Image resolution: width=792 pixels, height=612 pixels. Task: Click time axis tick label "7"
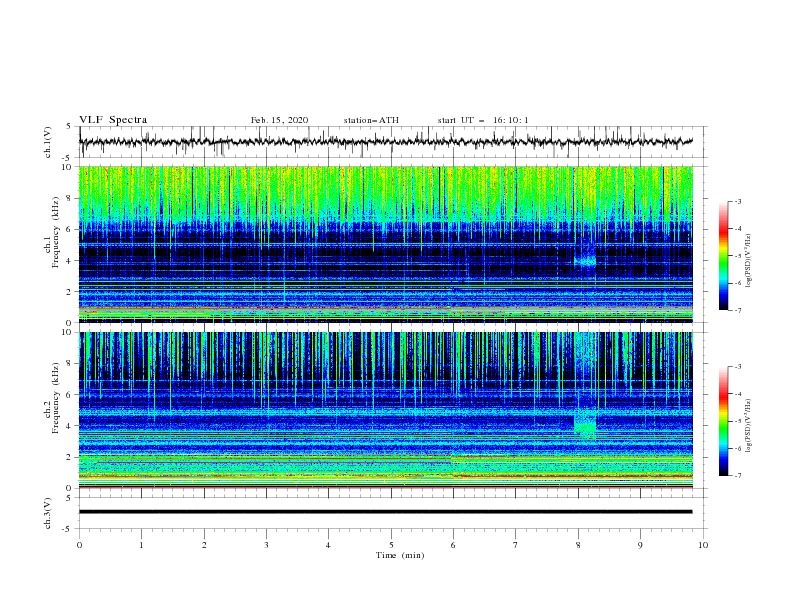tap(516, 545)
